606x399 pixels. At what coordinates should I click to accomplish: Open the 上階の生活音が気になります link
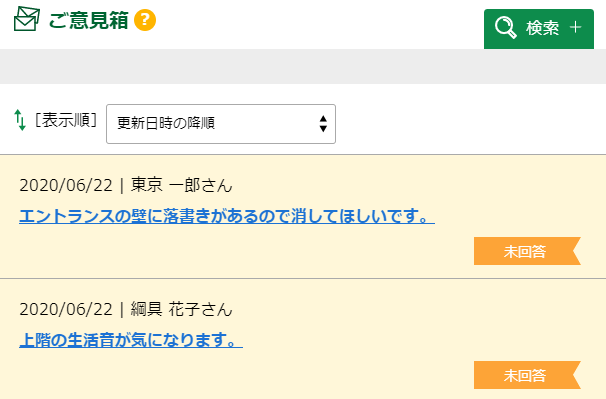131,340
